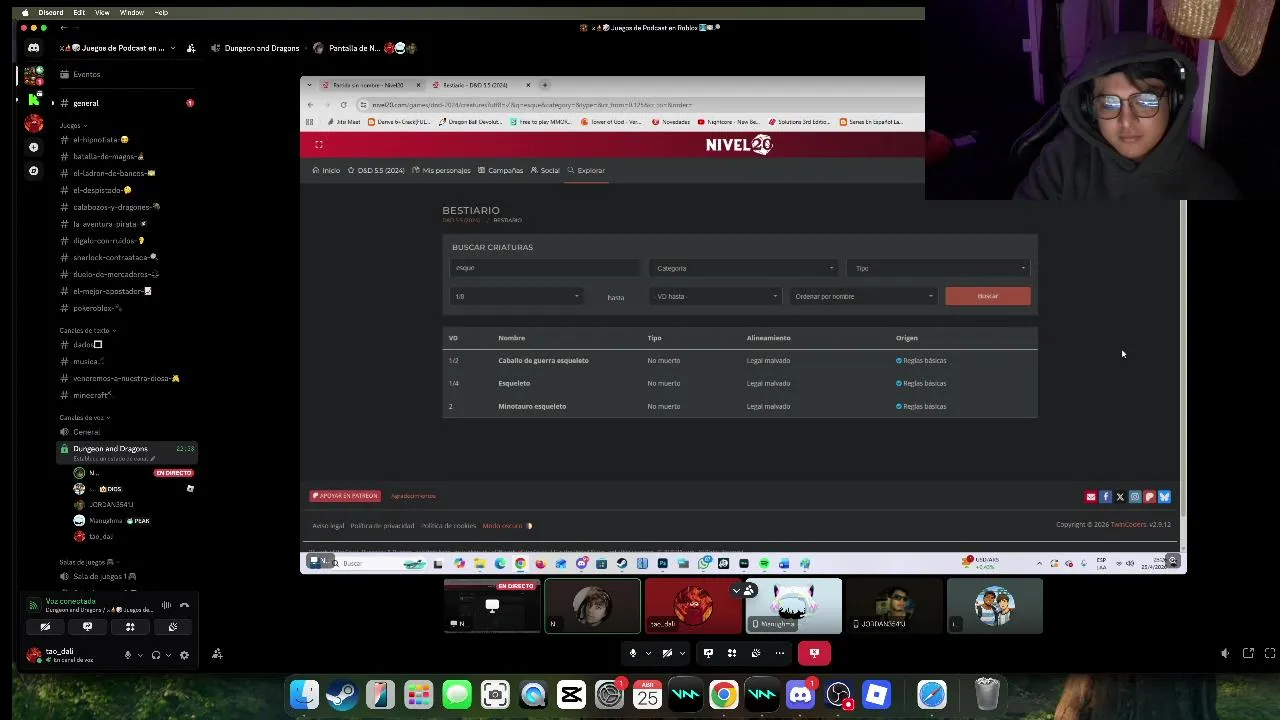Click the red disconnect call button
The image size is (1280, 720).
(814, 653)
